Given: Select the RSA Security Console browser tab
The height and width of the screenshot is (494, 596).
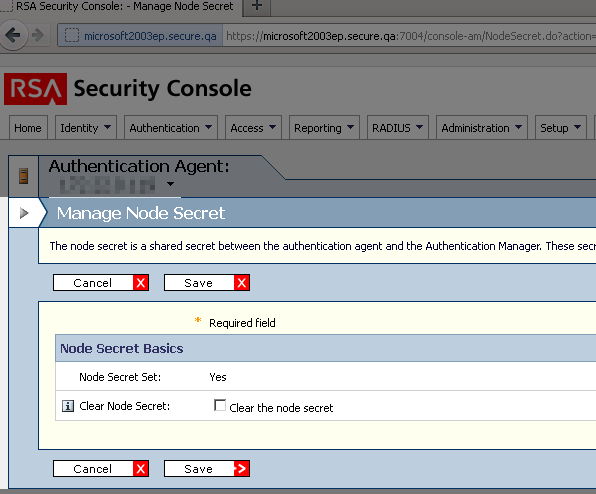Looking at the screenshot, I should (x=120, y=6).
